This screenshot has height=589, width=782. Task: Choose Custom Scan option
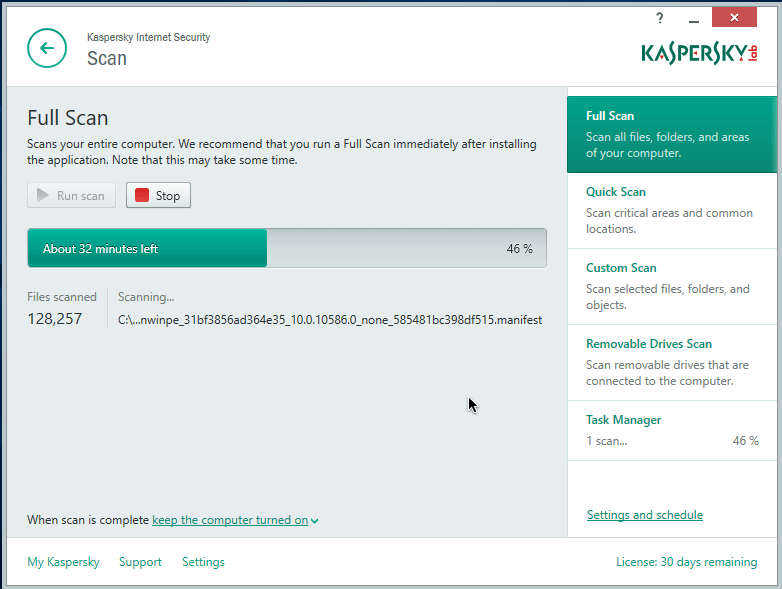(x=672, y=286)
